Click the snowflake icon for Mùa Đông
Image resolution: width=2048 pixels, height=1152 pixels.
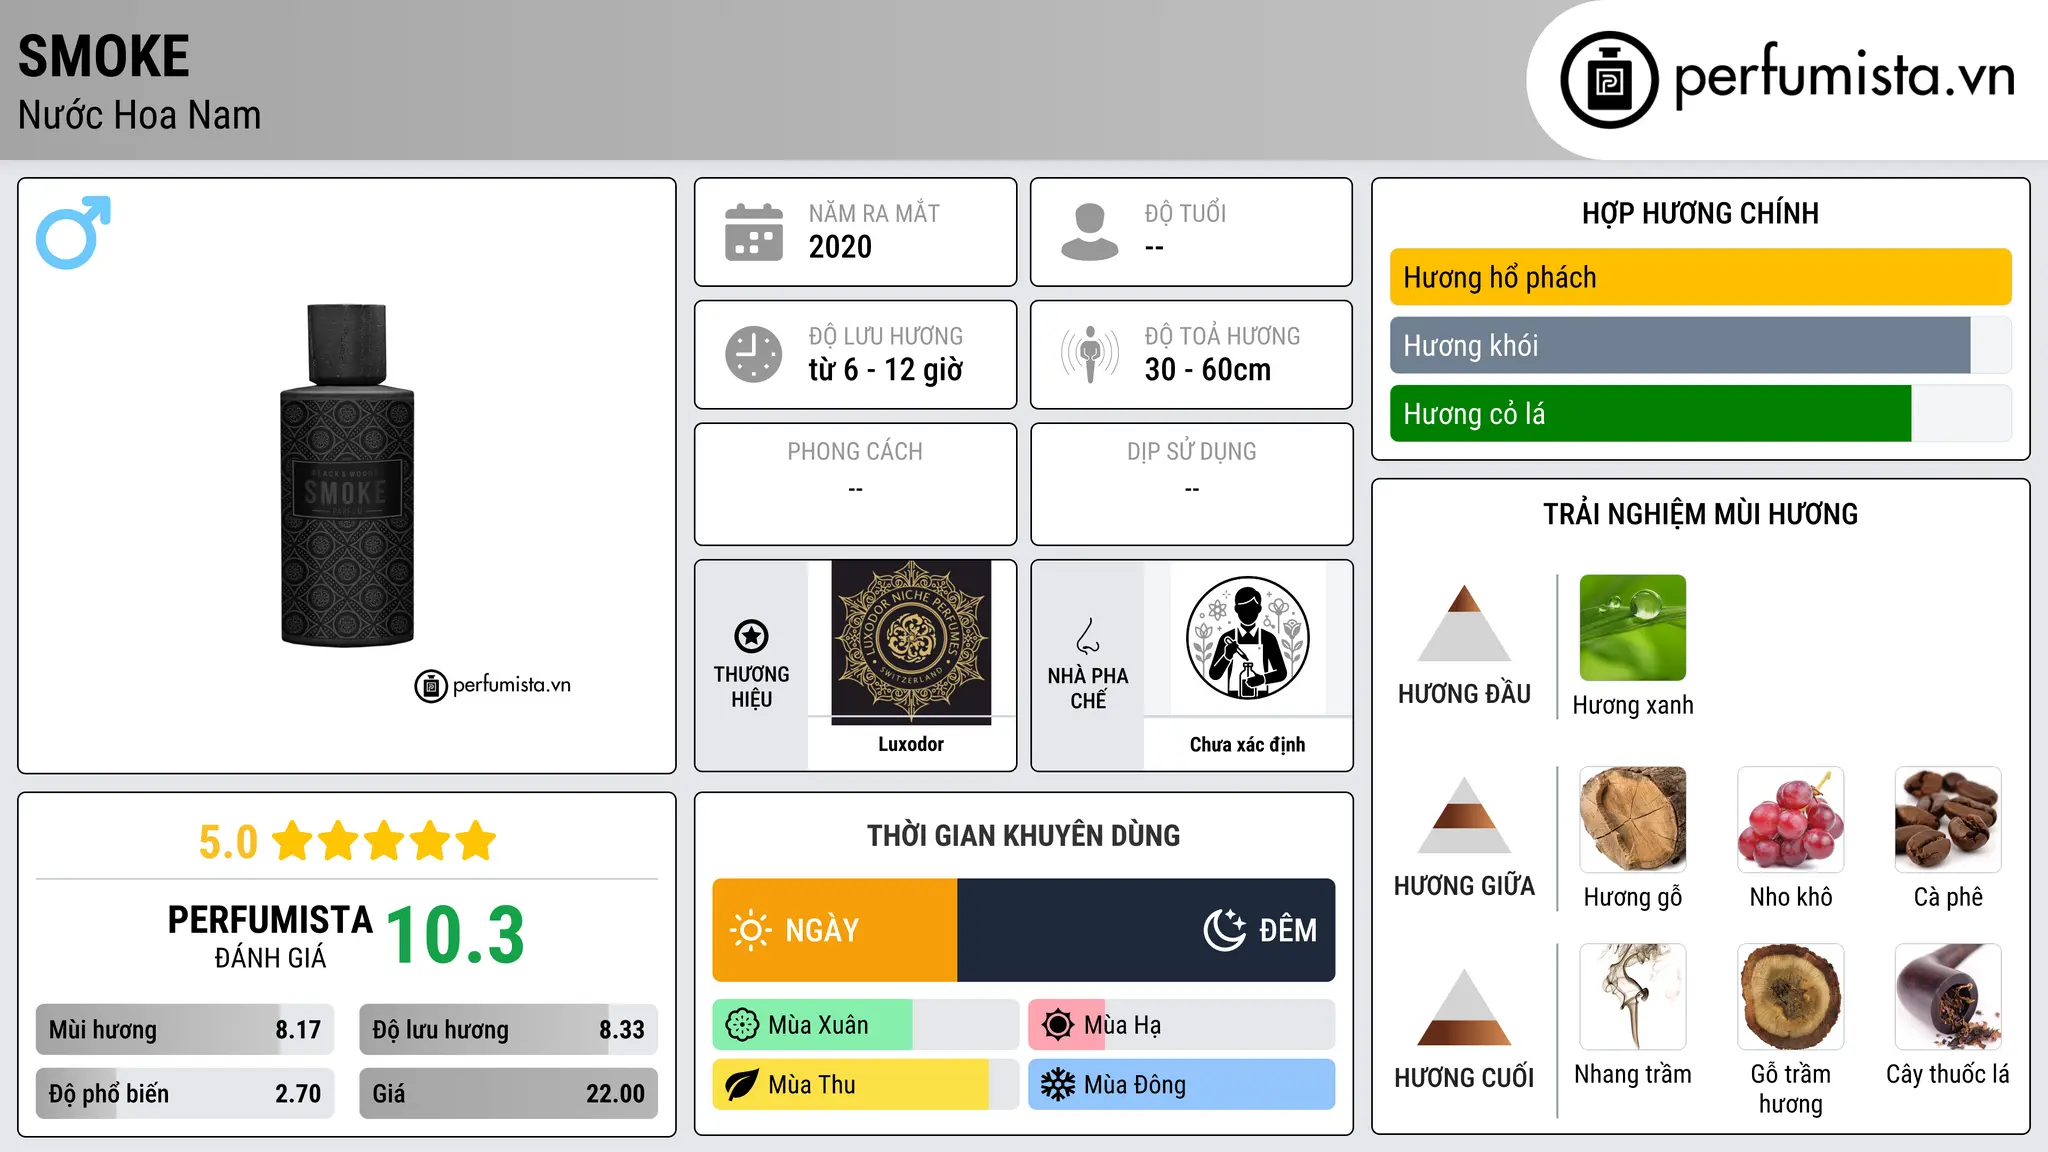[x=1058, y=1085]
